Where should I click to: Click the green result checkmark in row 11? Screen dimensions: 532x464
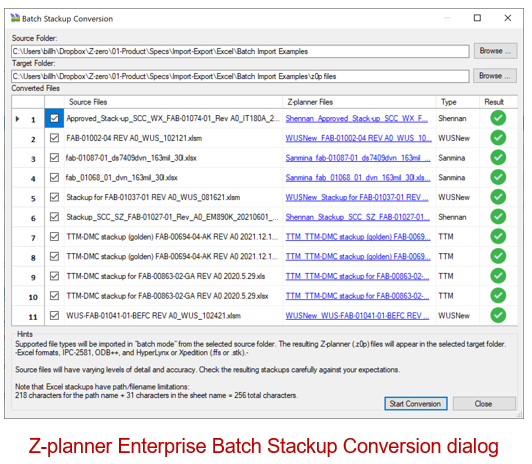click(498, 315)
